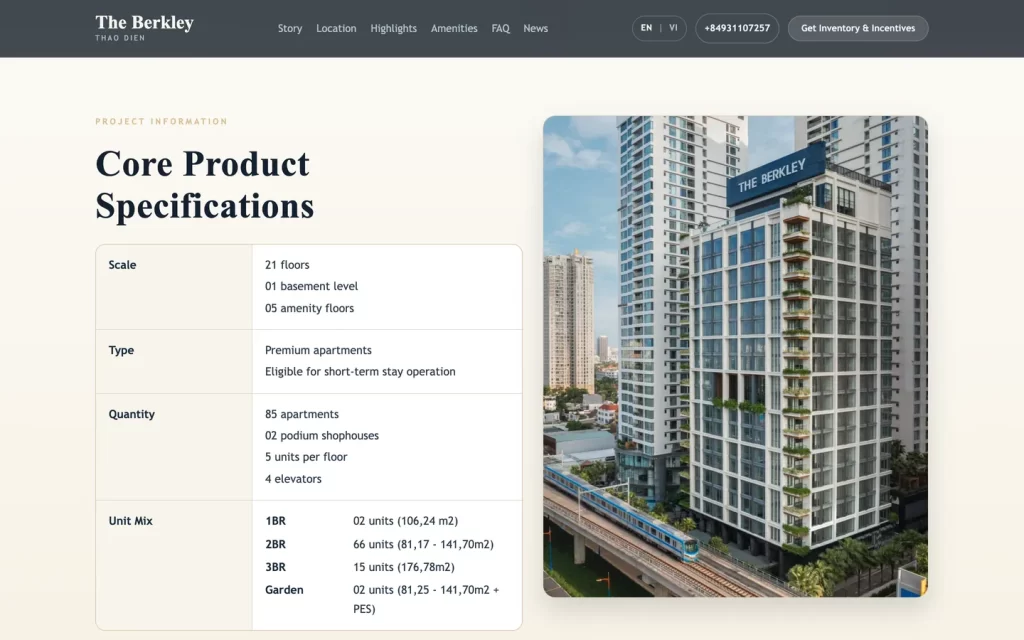Screen dimensions: 1024x640
Task: Select the Scale row label
Action: tap(122, 264)
